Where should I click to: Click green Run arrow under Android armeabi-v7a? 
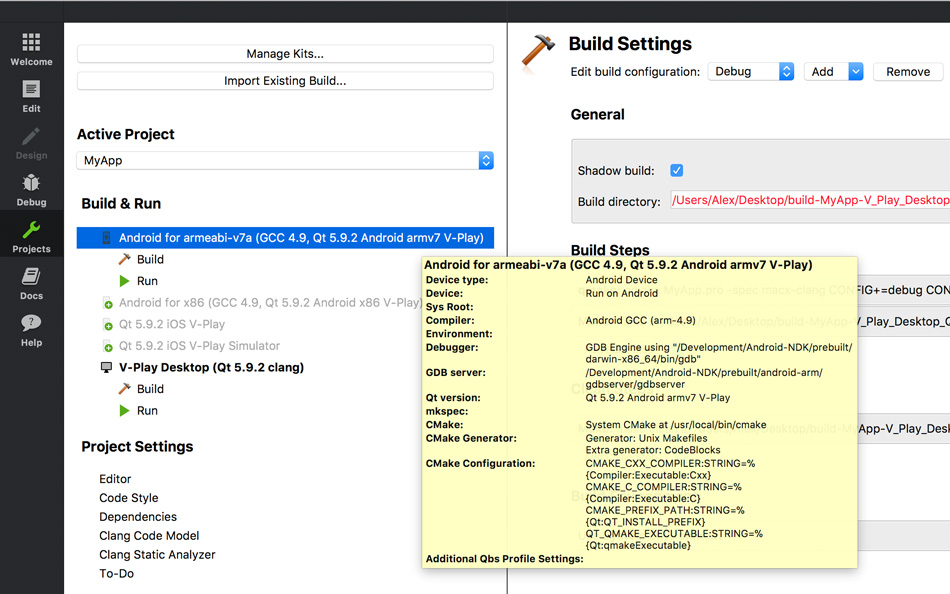pos(125,281)
